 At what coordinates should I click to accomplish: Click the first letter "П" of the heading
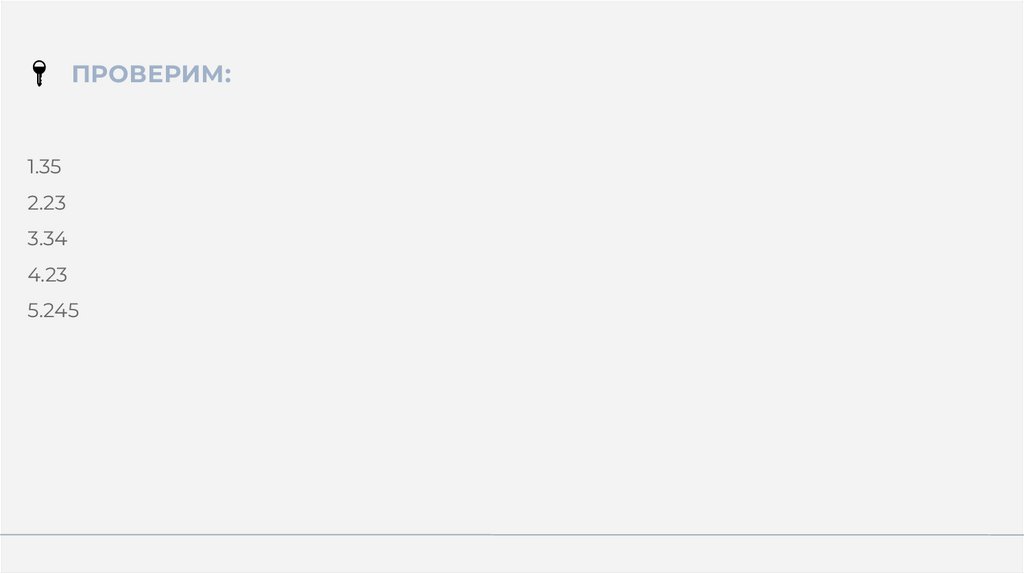coord(80,75)
